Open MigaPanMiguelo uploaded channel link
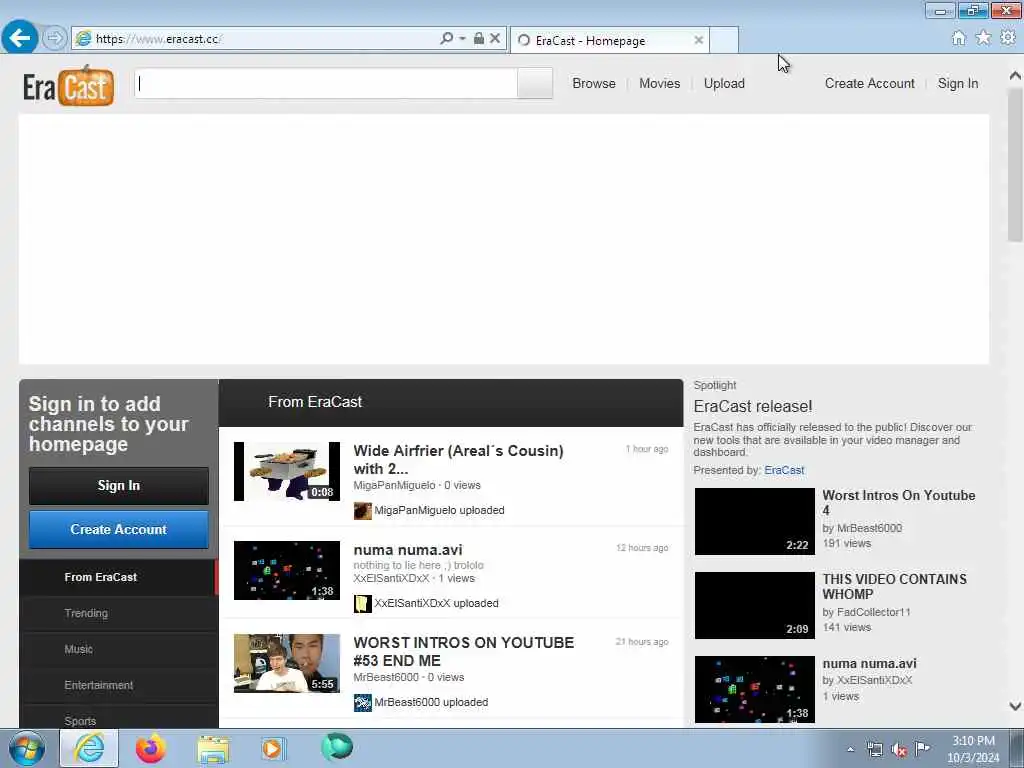 439,511
